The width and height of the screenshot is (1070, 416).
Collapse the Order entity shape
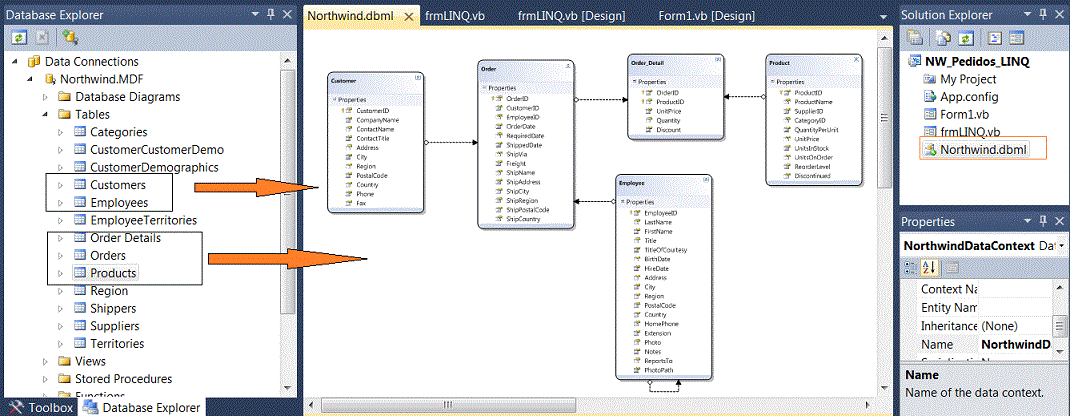point(568,66)
